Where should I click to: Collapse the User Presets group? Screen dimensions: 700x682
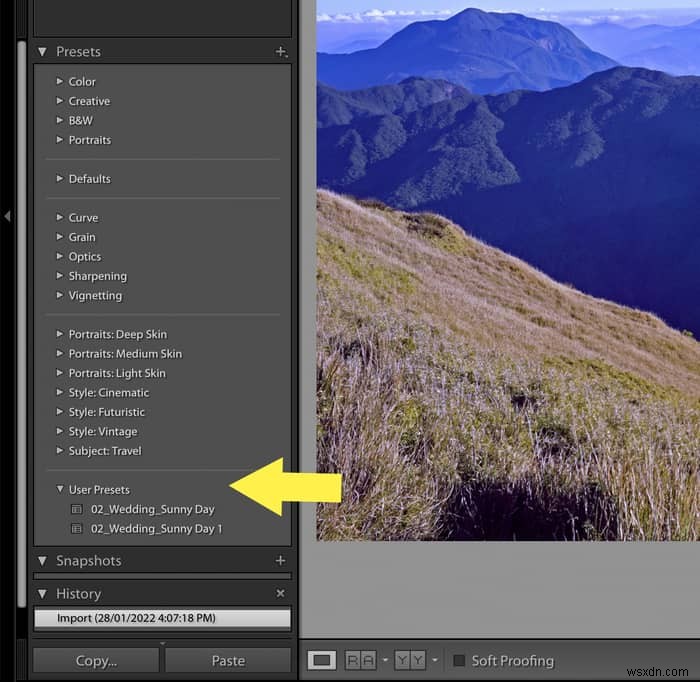(x=60, y=489)
